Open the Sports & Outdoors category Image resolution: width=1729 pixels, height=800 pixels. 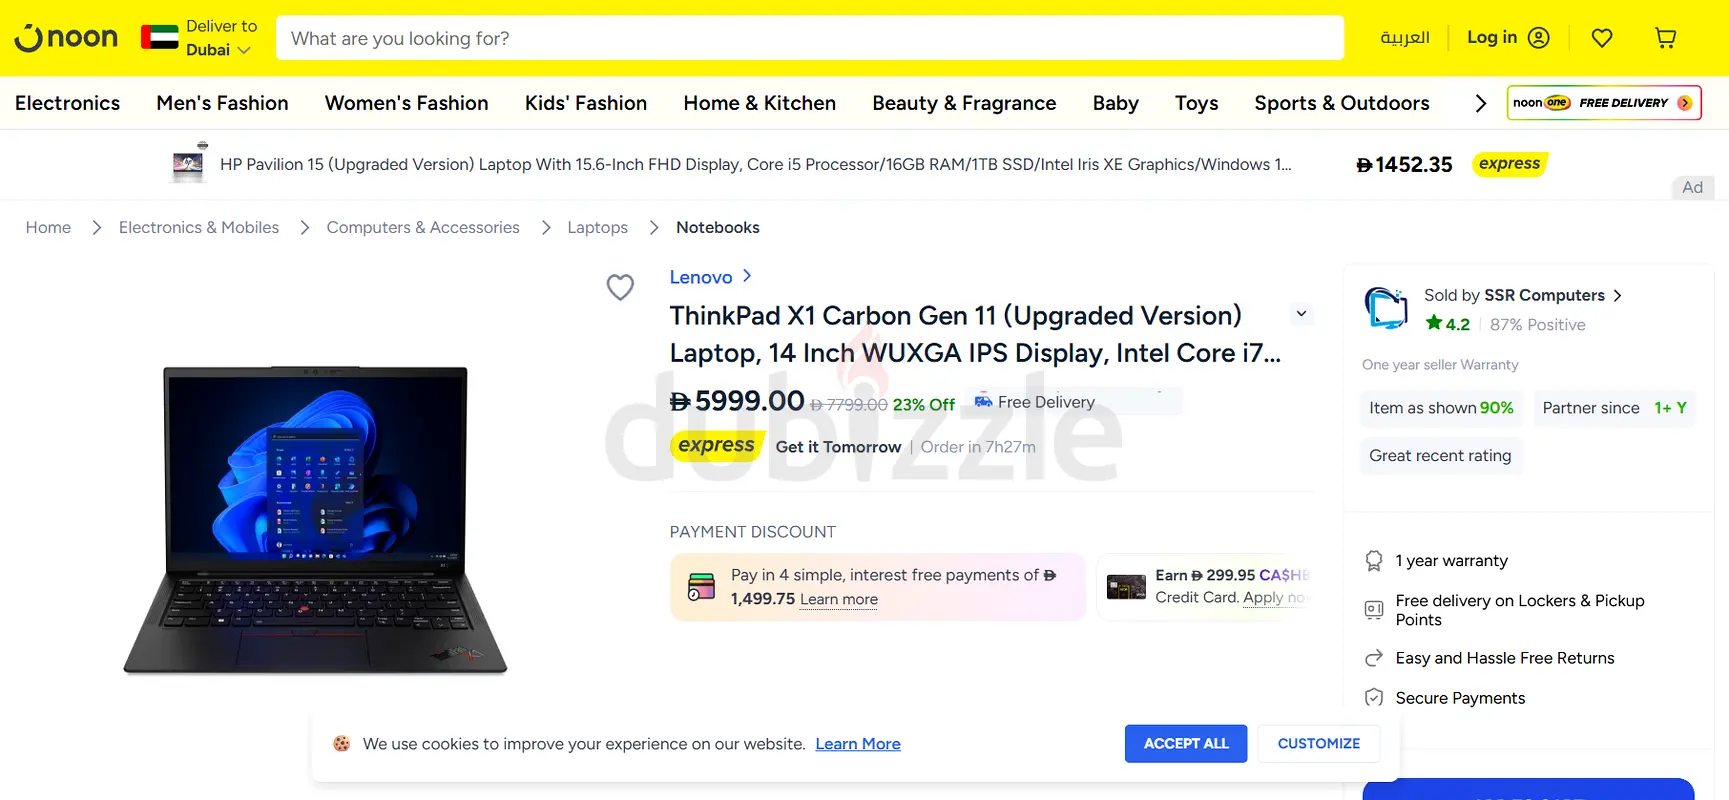pyautogui.click(x=1341, y=103)
